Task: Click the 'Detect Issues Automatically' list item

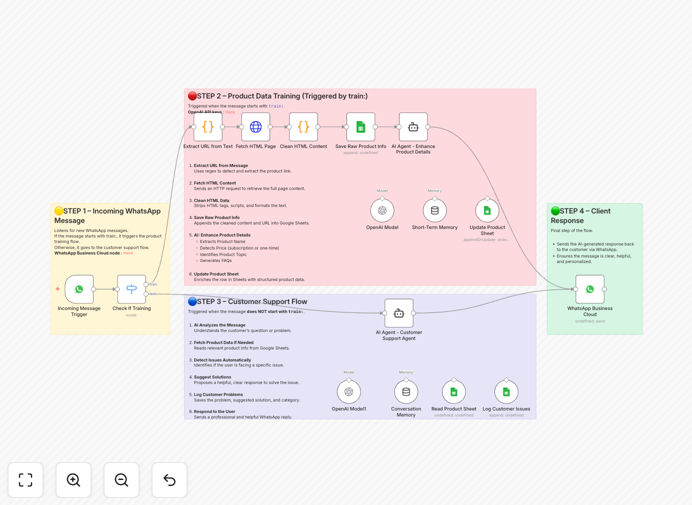Action: tap(222, 360)
